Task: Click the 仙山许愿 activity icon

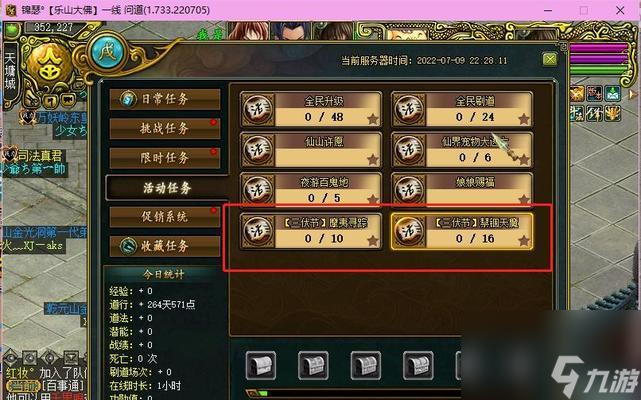Action: tap(258, 150)
